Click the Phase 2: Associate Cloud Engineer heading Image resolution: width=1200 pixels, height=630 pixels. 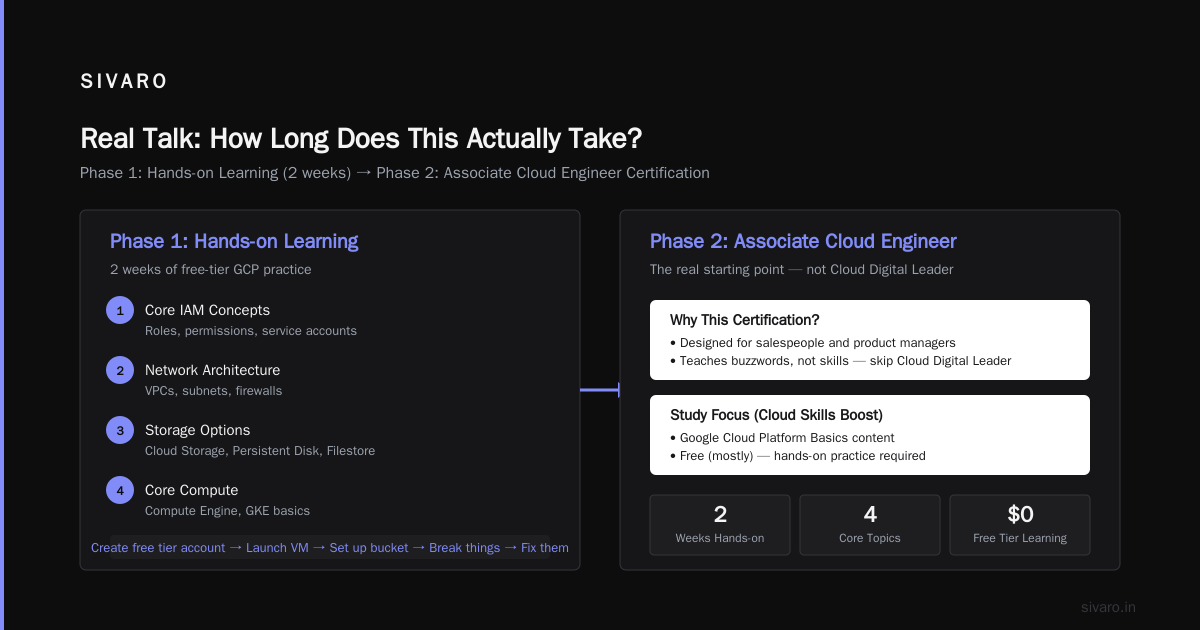pos(803,241)
